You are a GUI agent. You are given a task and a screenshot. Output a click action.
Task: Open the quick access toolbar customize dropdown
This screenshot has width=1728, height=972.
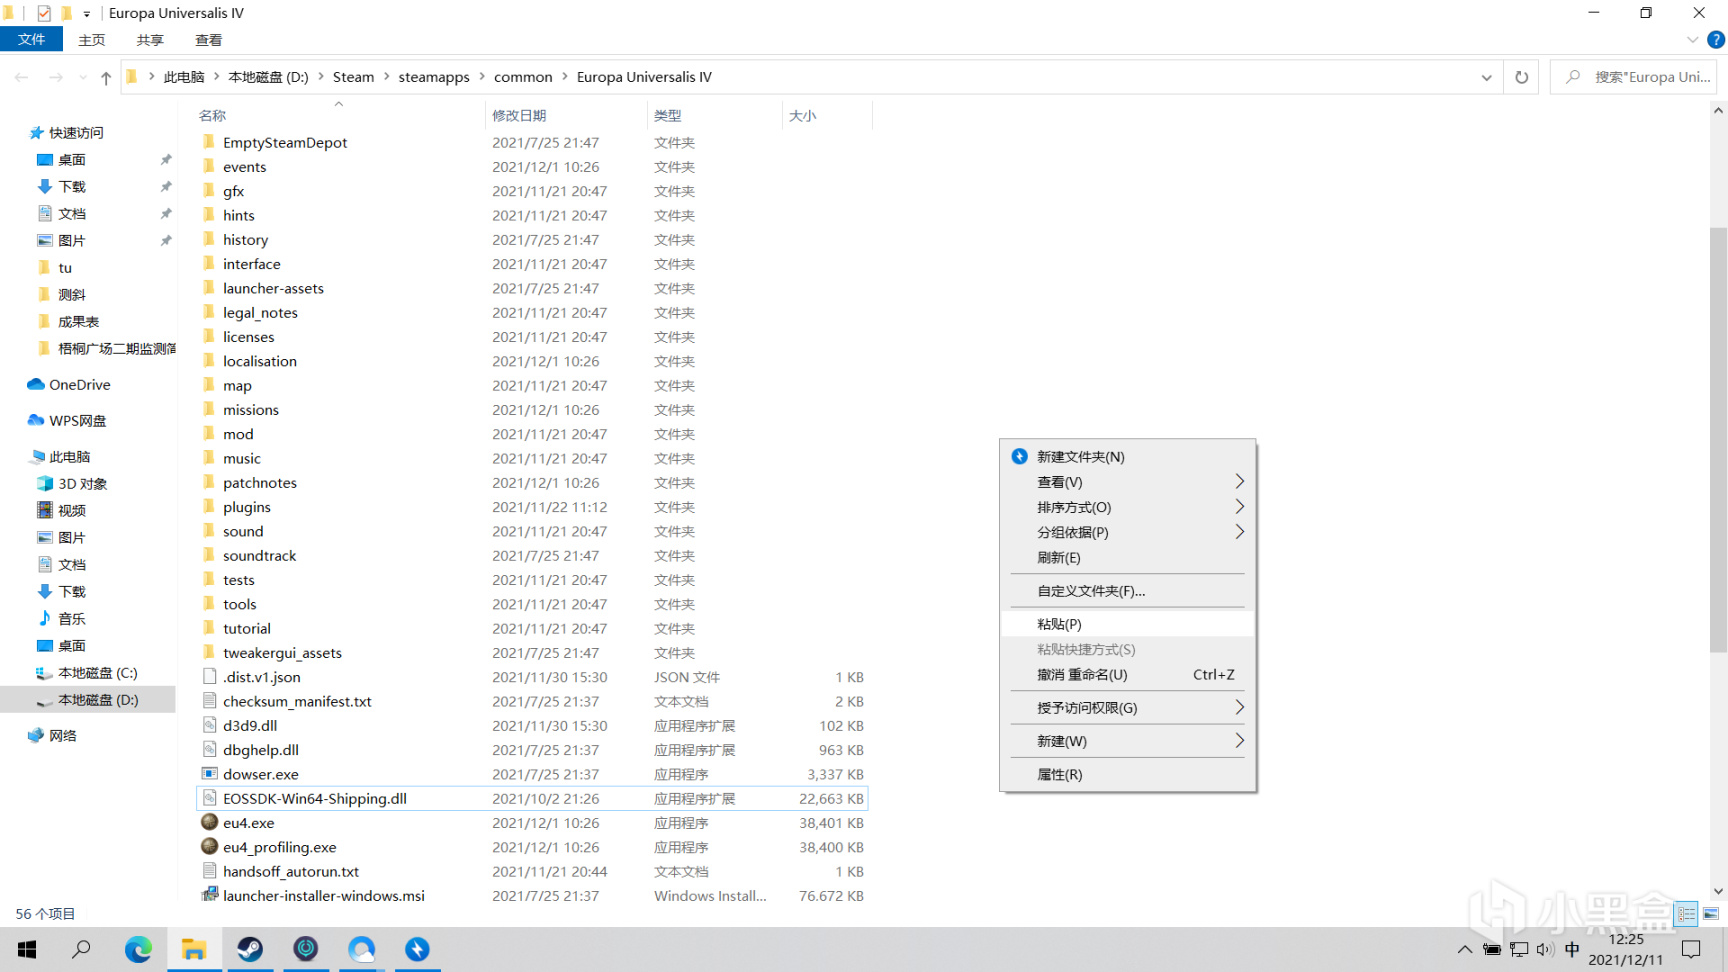point(87,14)
